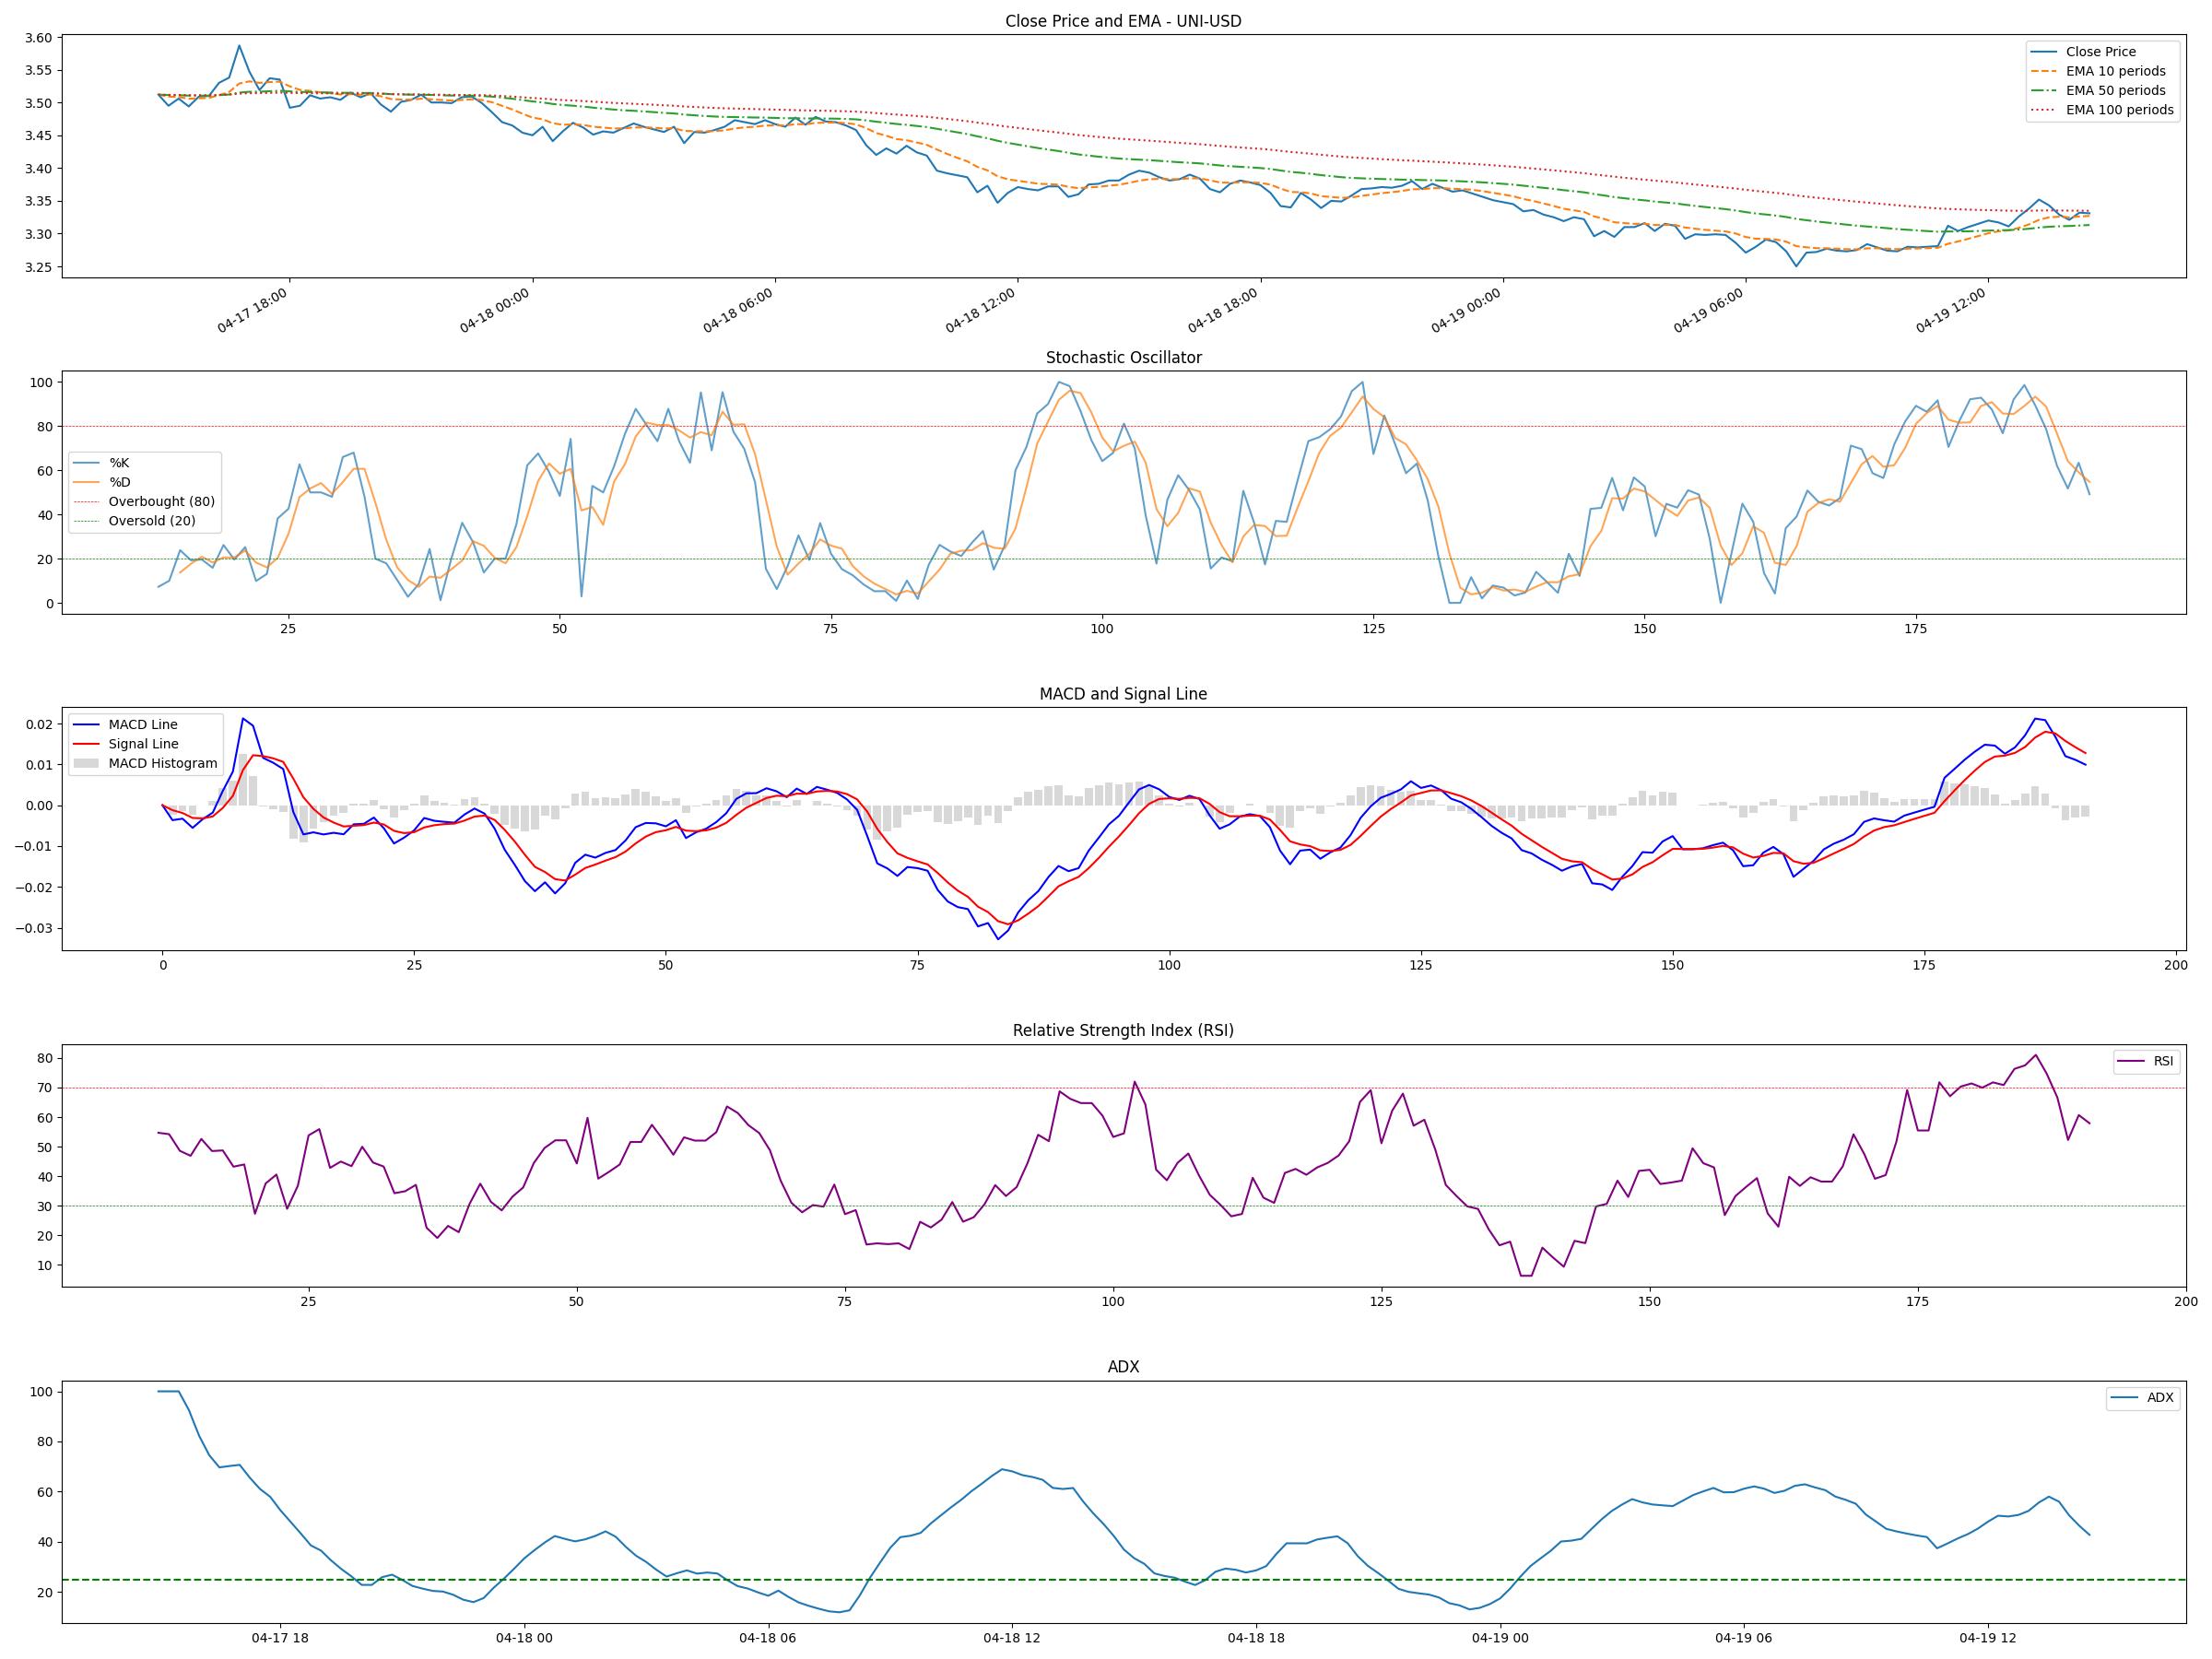Click the Overbought (80) legend entry

[161, 502]
